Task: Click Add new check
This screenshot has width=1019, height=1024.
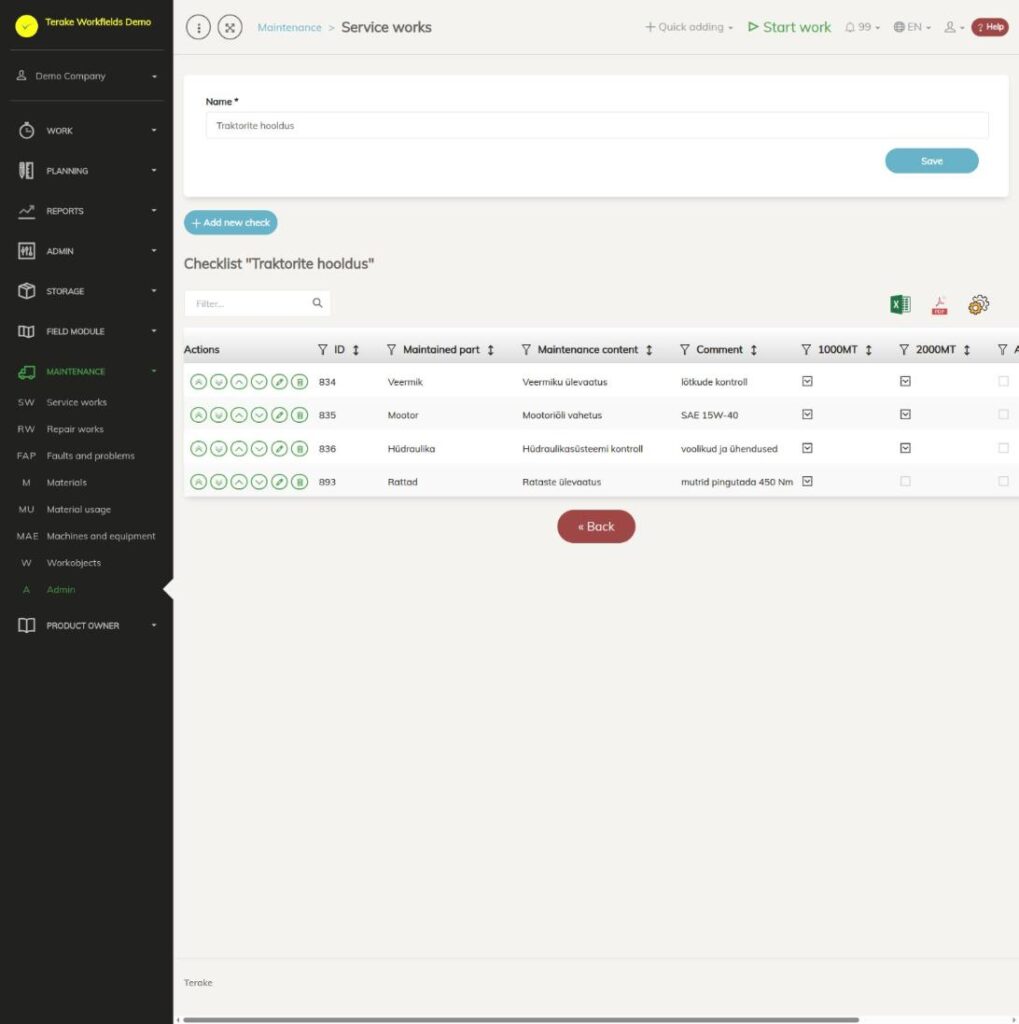Action: [x=231, y=223]
